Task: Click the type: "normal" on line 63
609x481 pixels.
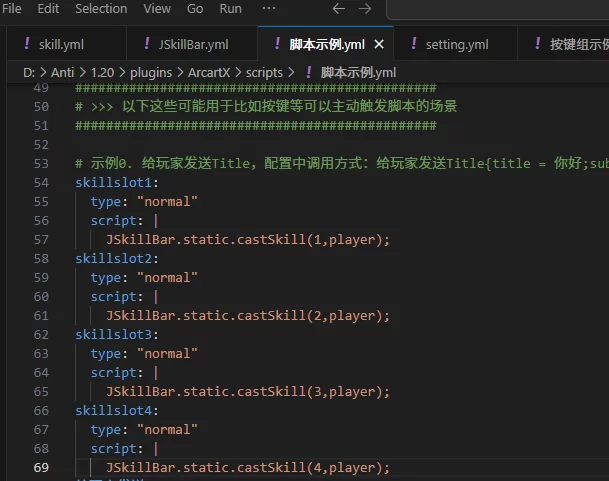Action: coord(144,354)
